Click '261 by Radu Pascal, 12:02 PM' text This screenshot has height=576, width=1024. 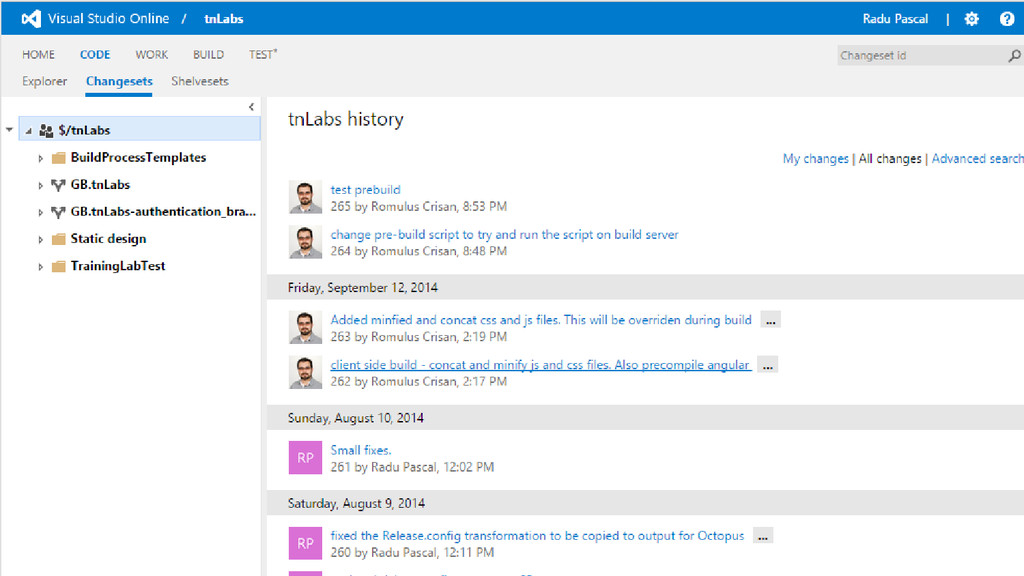tap(412, 467)
